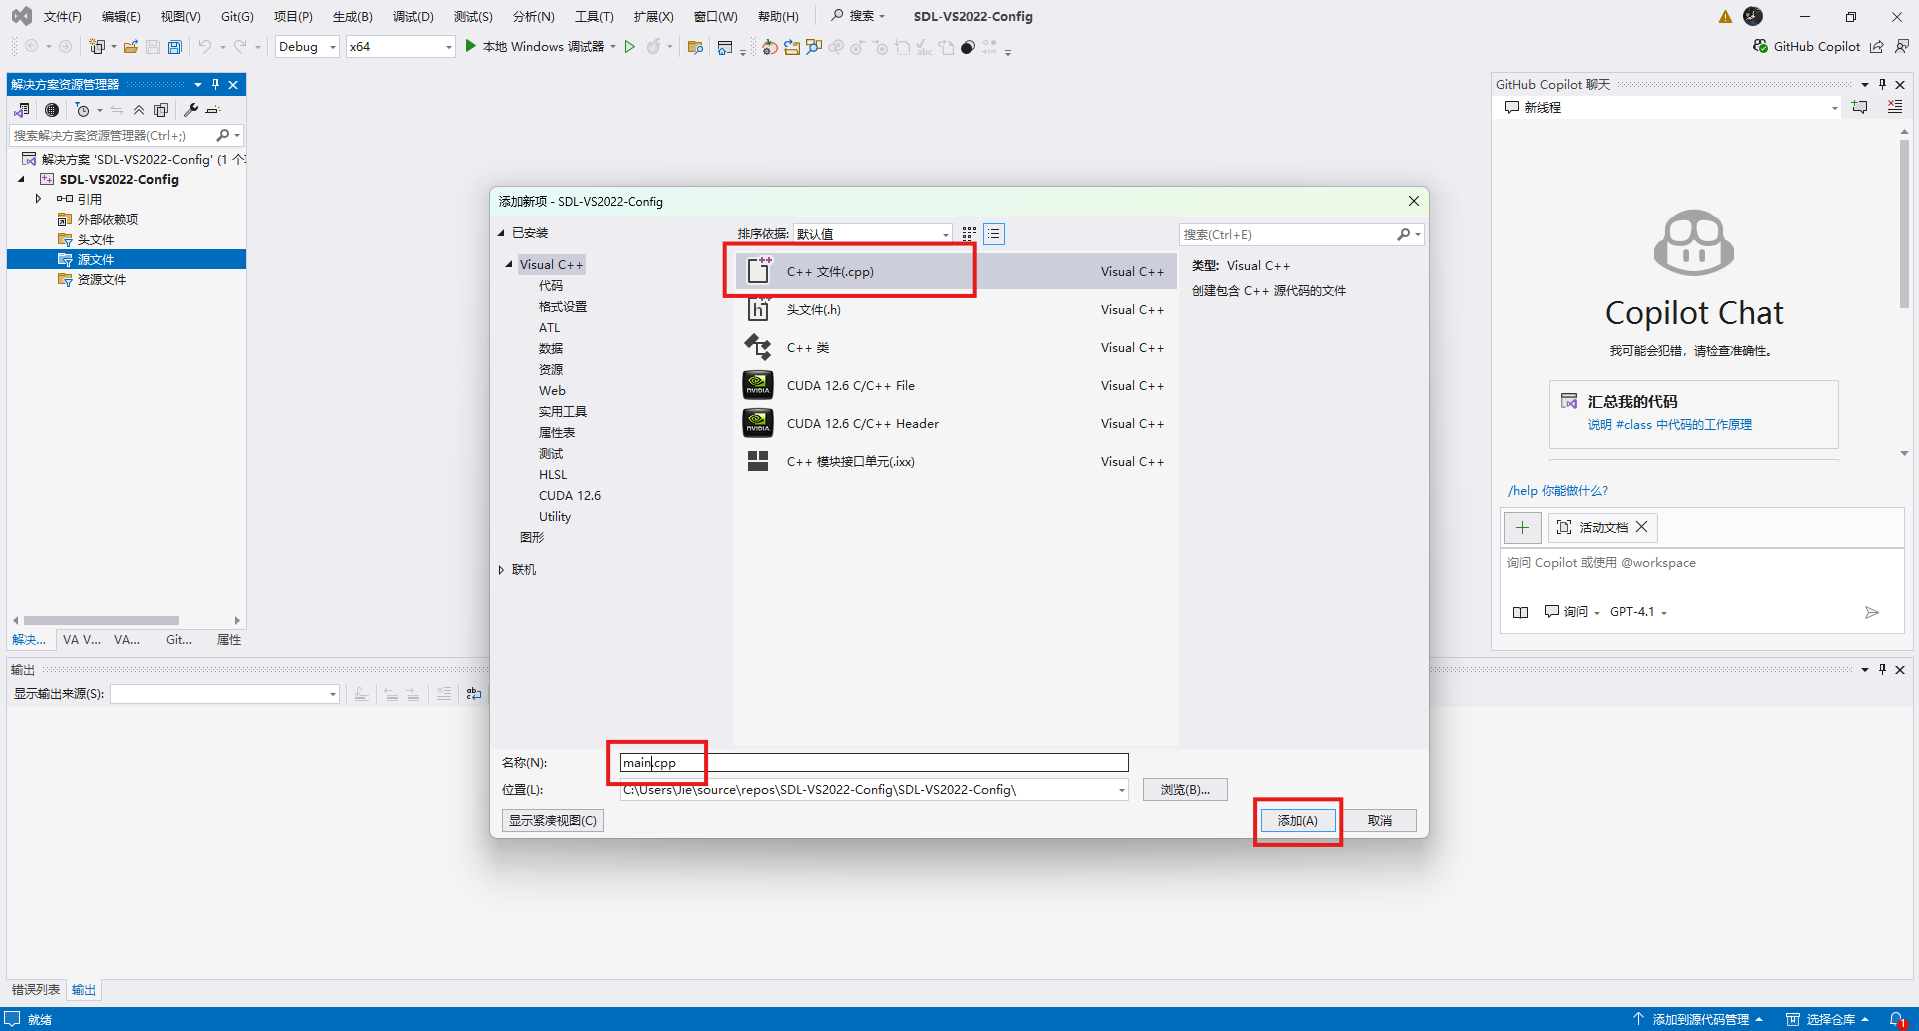Switch template display to medium icon view
1919x1031 pixels.
(968, 233)
